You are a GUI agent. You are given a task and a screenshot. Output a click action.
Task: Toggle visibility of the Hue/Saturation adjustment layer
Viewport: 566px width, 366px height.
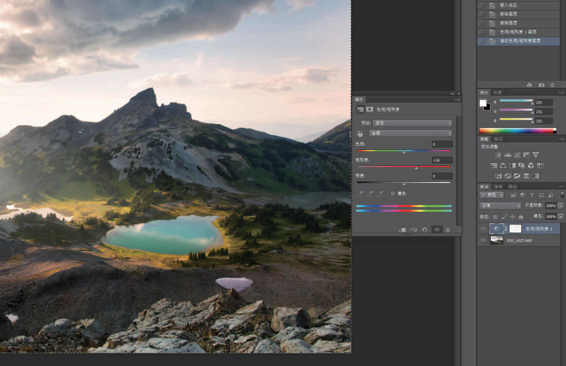pos(483,228)
